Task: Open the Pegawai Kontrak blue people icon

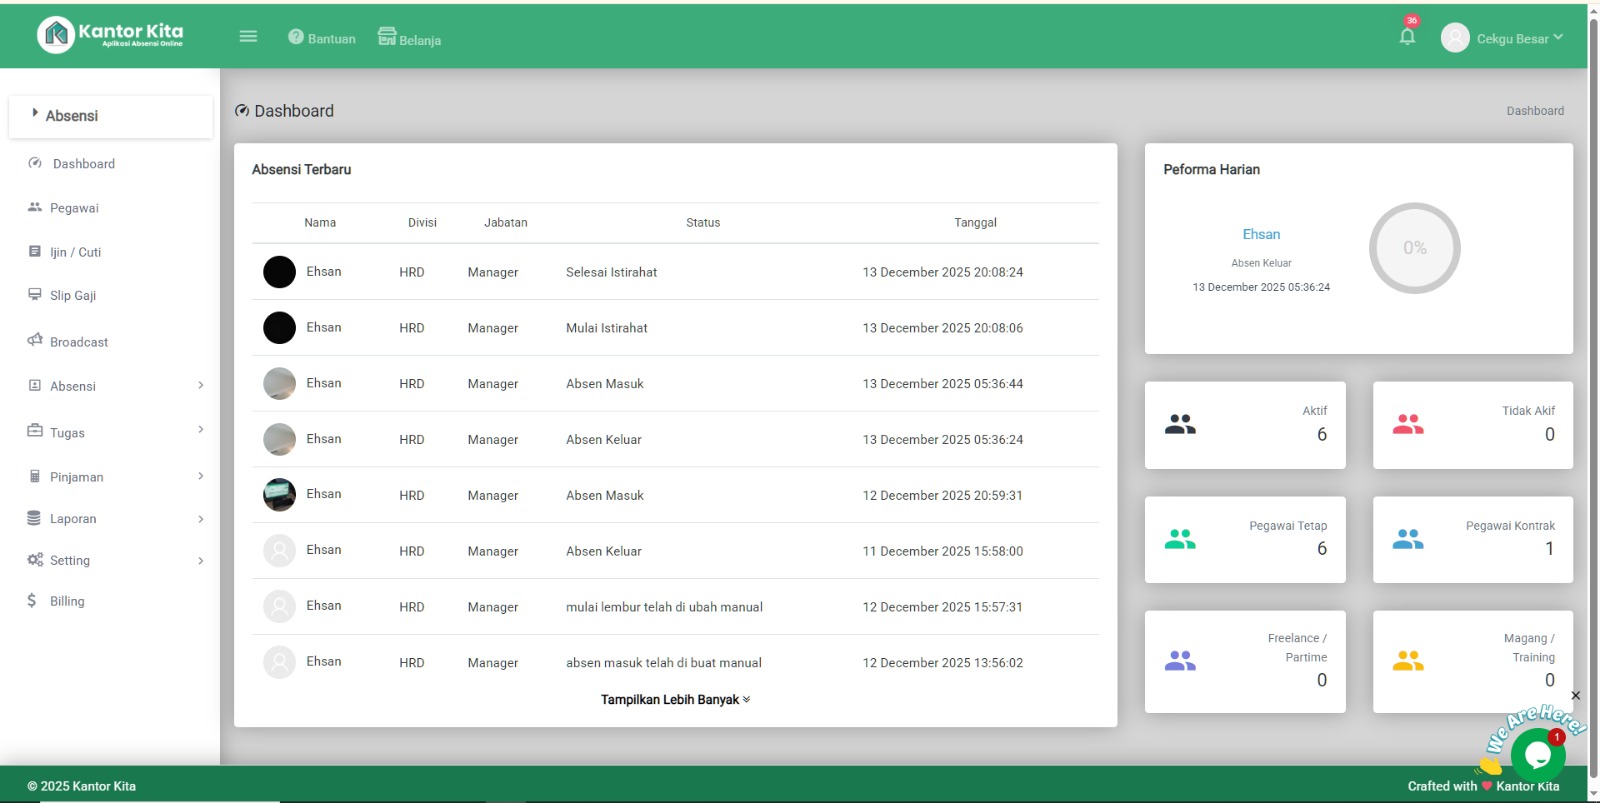Action: coord(1408,540)
